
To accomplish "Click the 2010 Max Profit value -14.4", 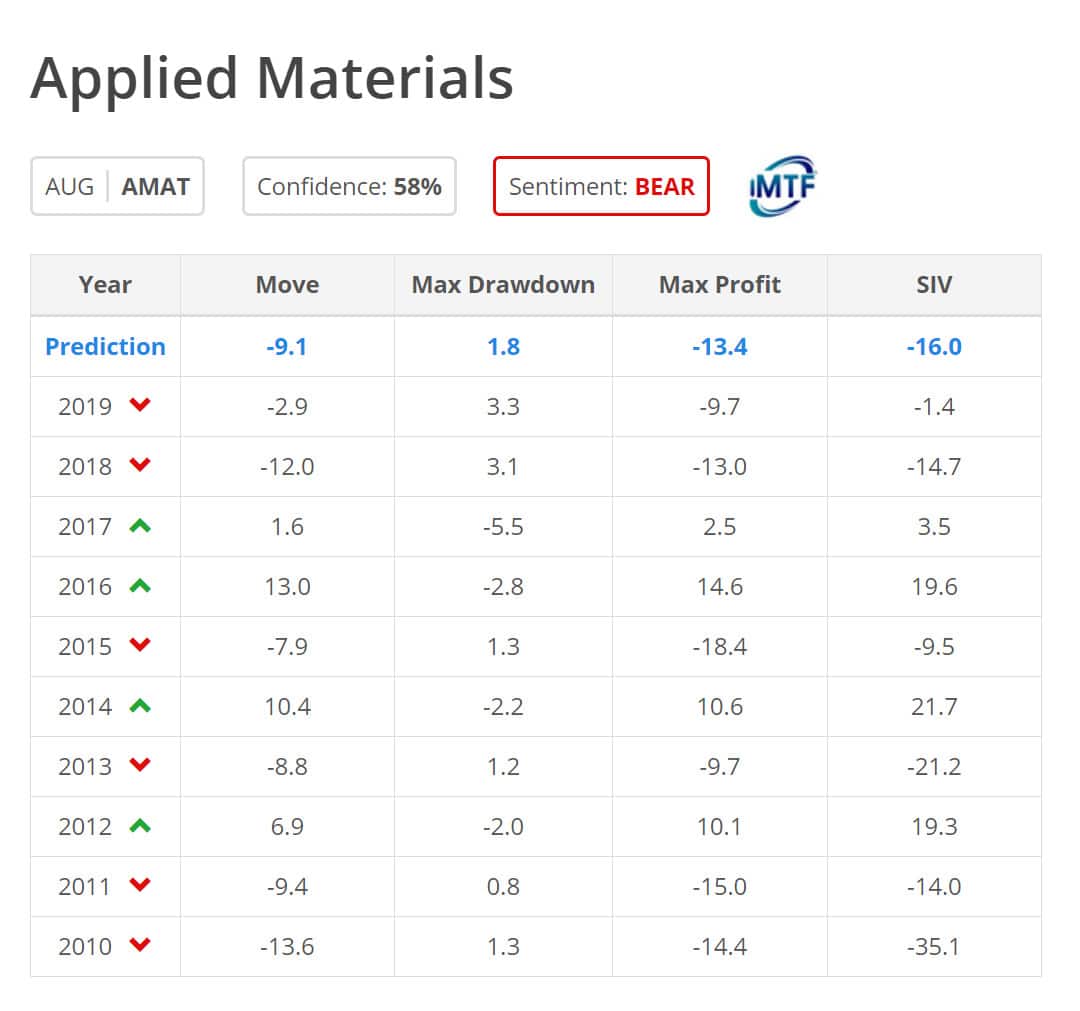I will click(720, 947).
